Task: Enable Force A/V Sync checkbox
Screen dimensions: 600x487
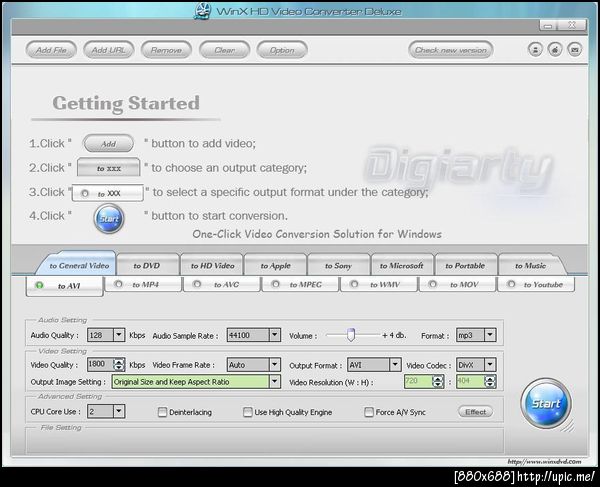Action: [368, 412]
